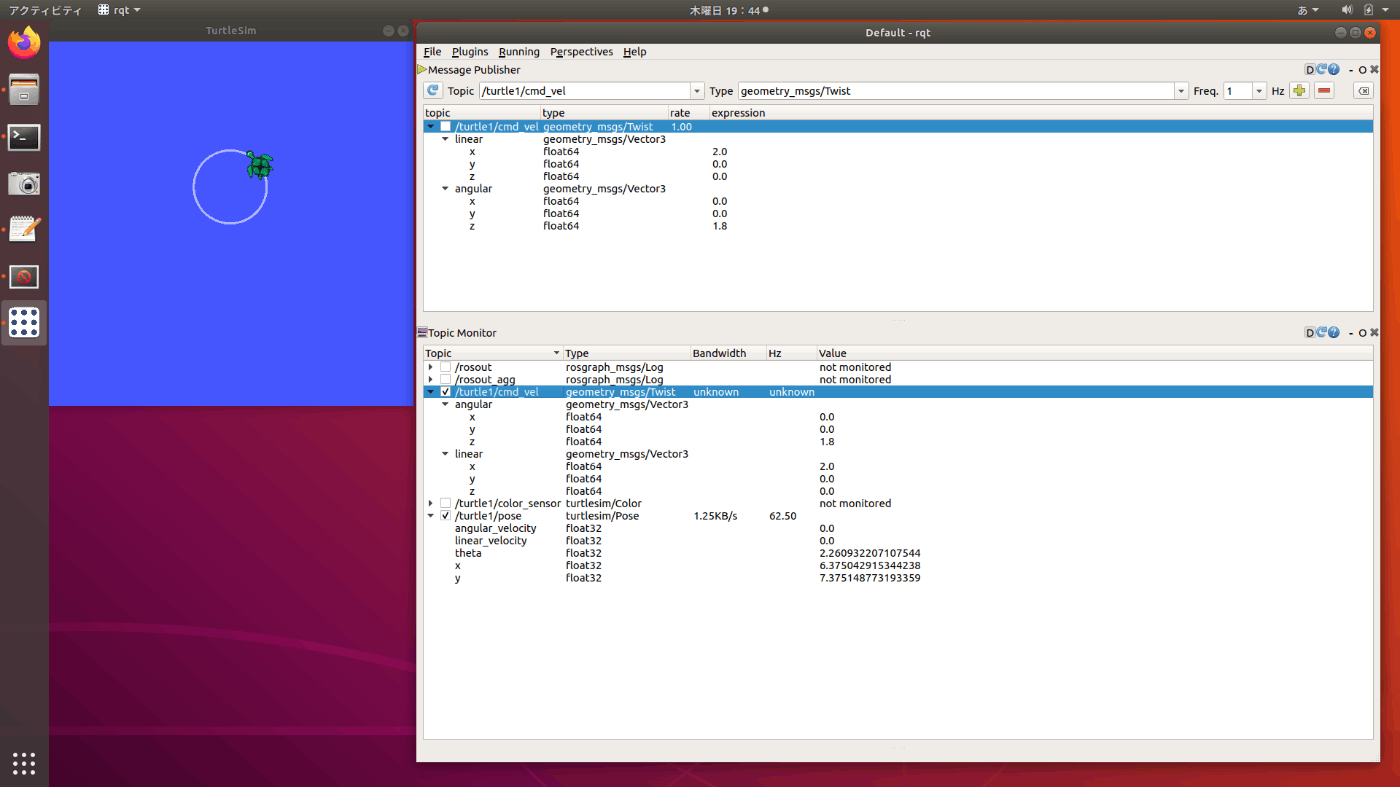Check the /rosout topic monitor checkbox
1400x787 pixels.
pyautogui.click(x=446, y=367)
